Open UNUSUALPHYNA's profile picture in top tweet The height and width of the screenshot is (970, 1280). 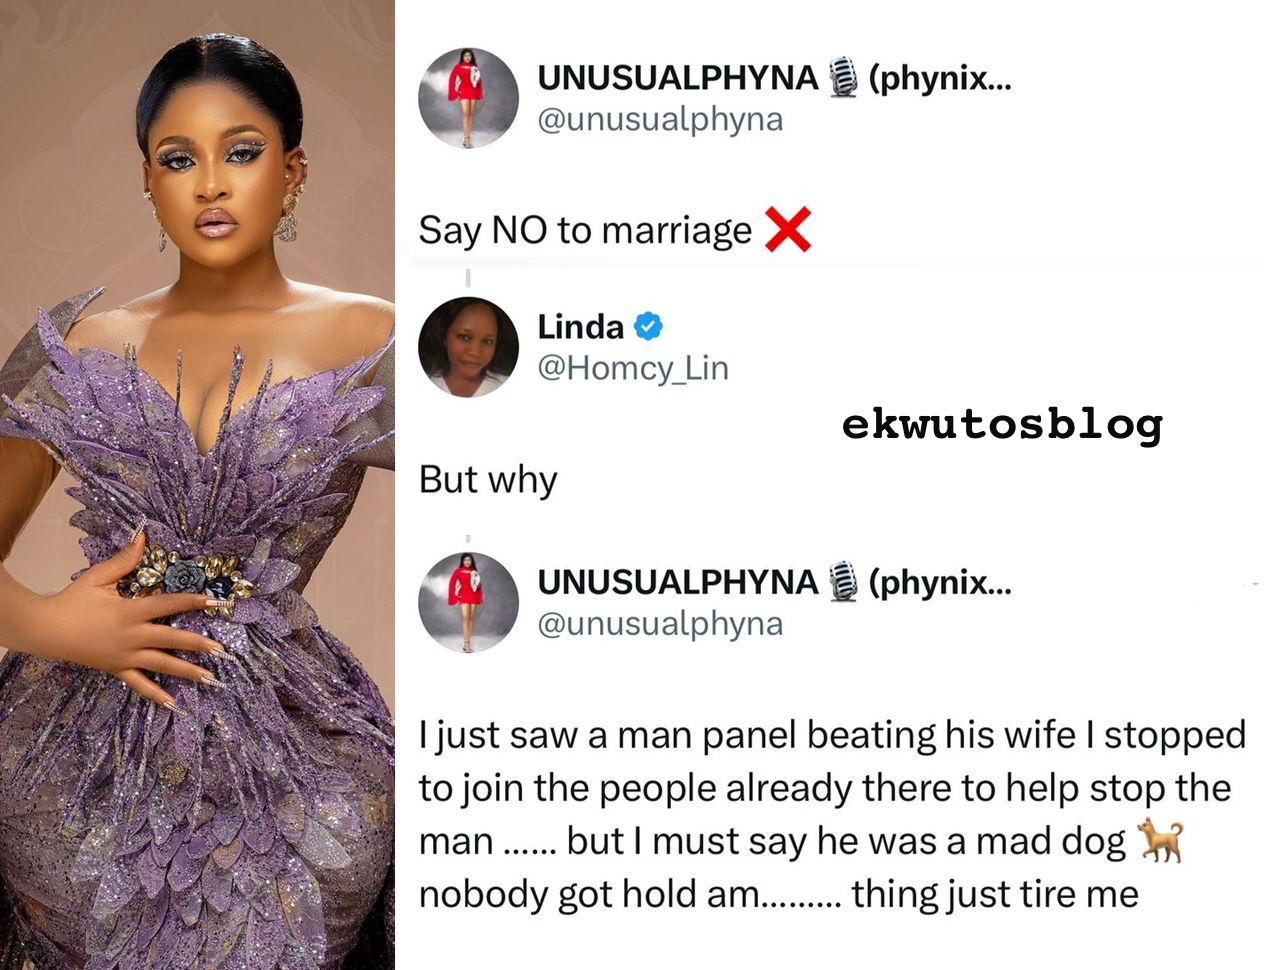pyautogui.click(x=468, y=98)
